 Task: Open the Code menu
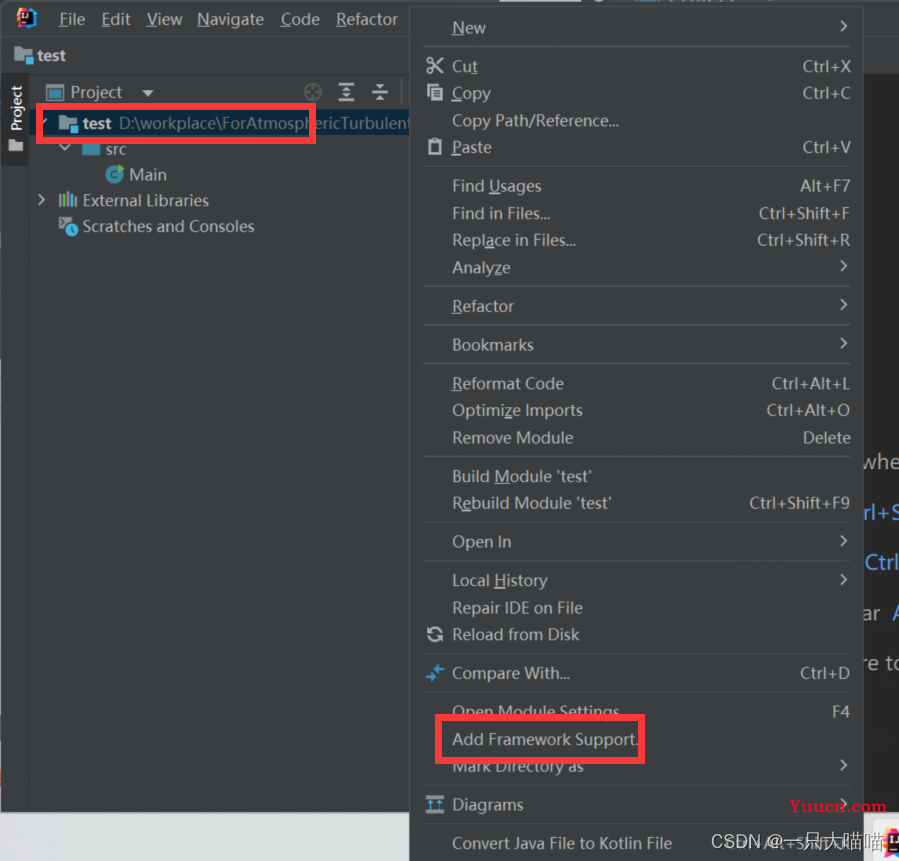tap(300, 19)
